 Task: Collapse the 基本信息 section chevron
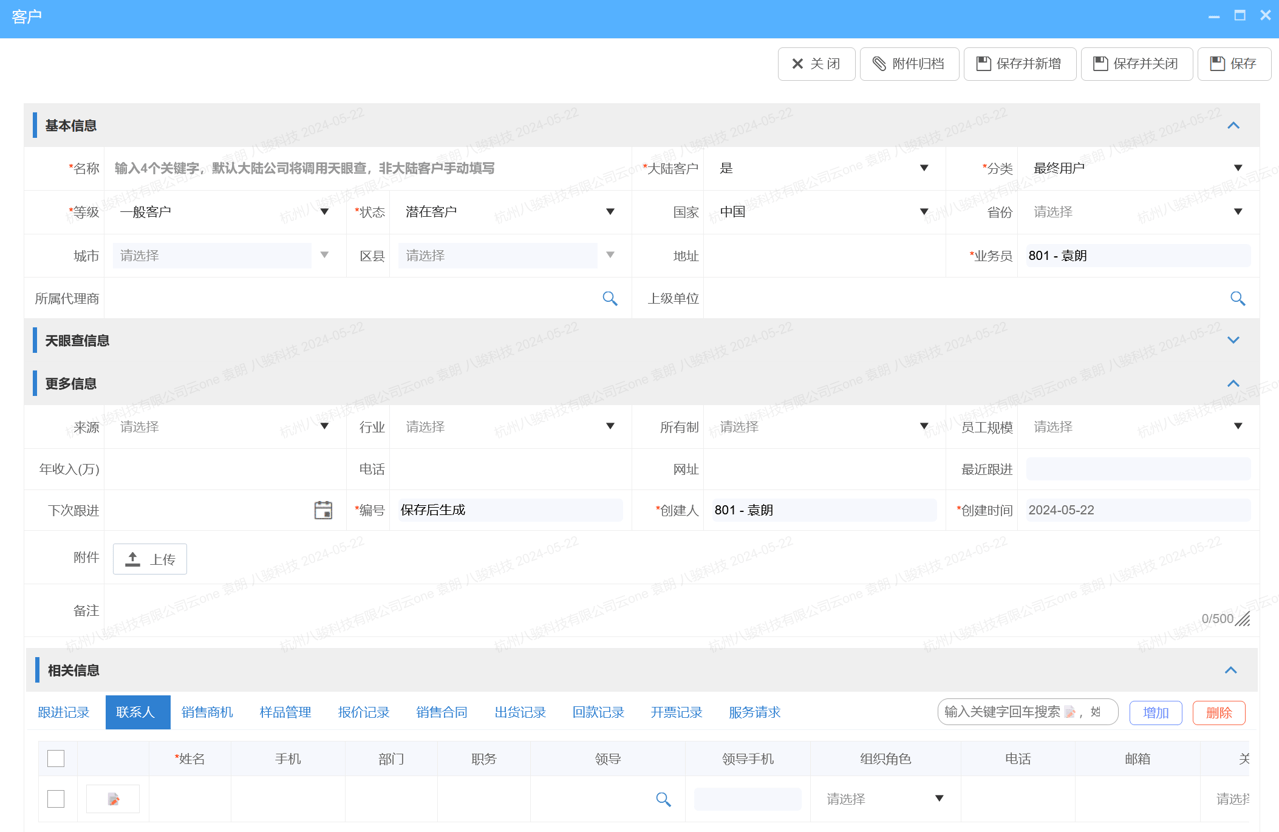coord(1233,125)
